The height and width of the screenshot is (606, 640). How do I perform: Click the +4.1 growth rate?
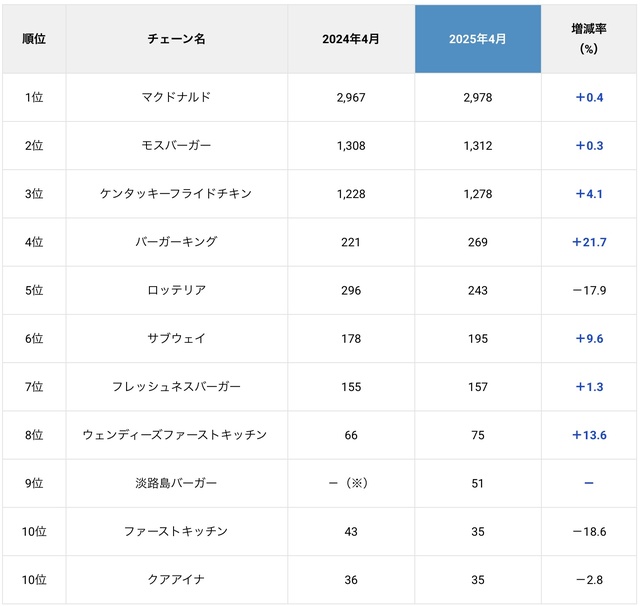coord(589,194)
